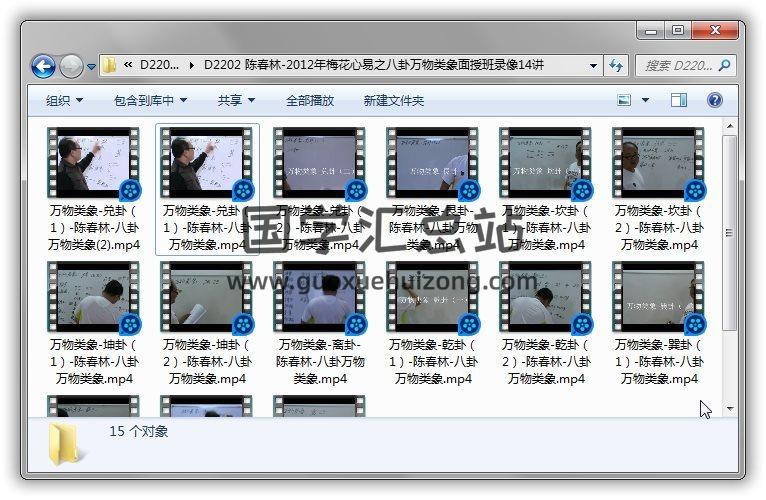Click file name 万物类象-离卦-陈春林-八卦万物类象.mp4
This screenshot has width=766, height=500.
(x=320, y=362)
